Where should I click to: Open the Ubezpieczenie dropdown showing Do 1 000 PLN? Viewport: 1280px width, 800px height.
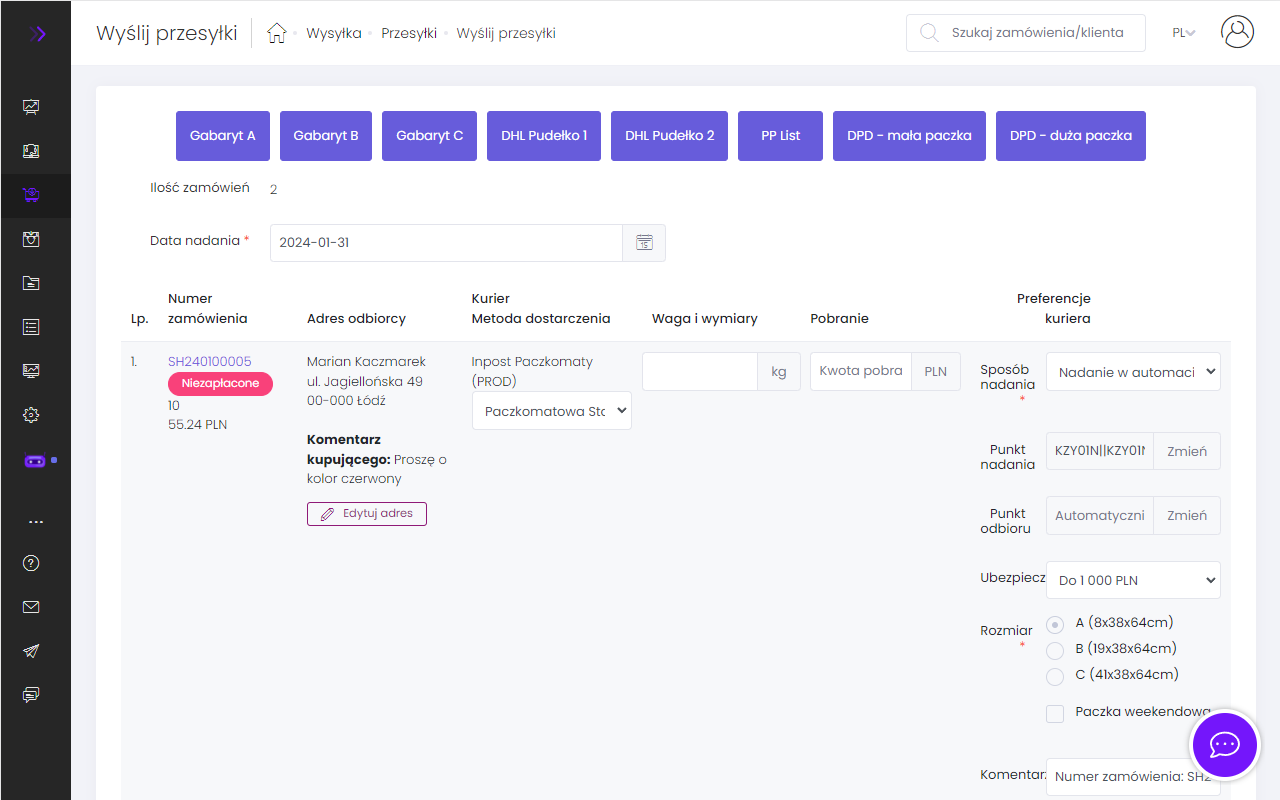pyautogui.click(x=1133, y=579)
